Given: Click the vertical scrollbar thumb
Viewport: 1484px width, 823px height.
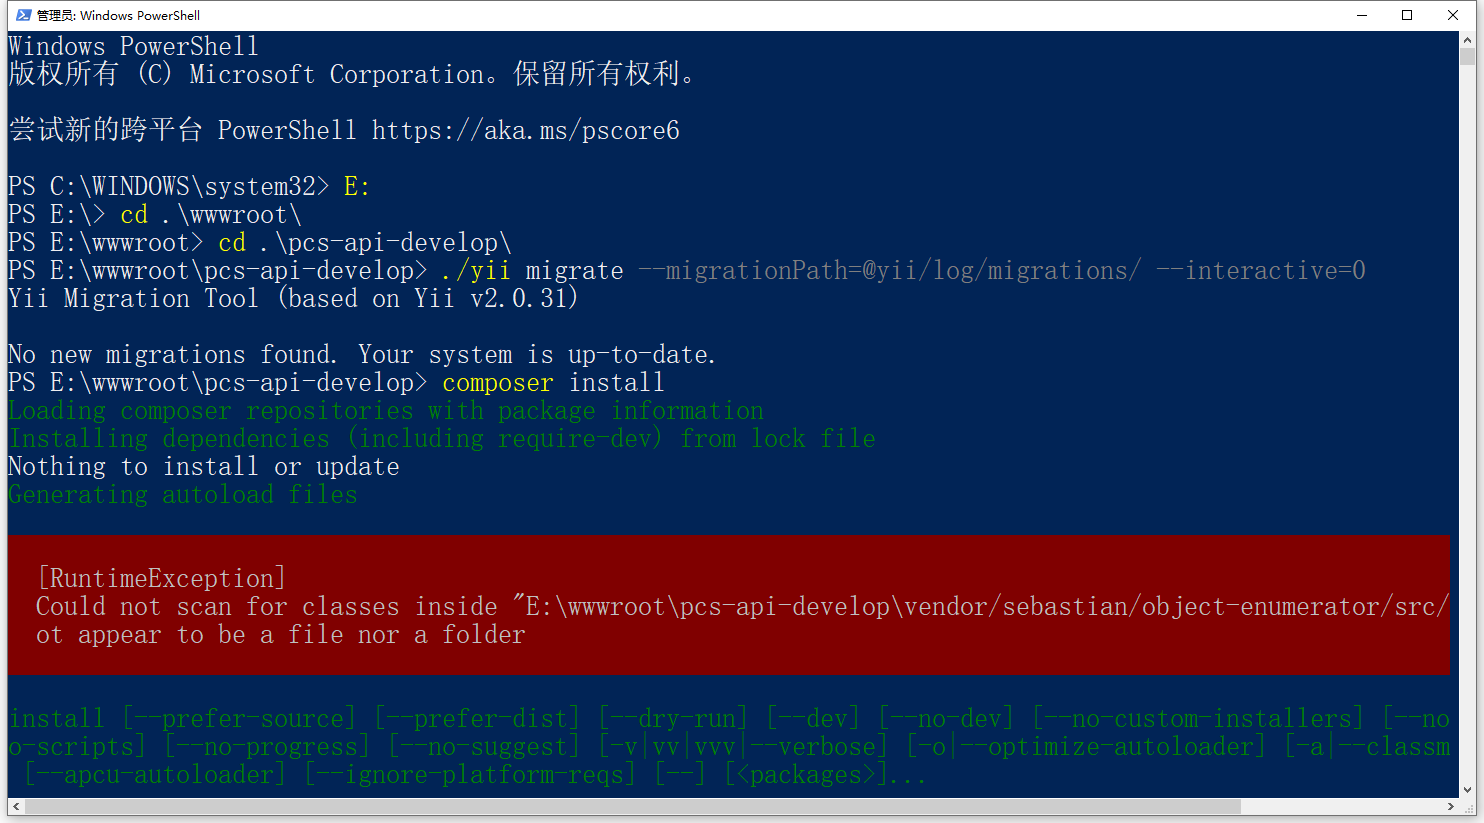Looking at the screenshot, I should click(x=1467, y=56).
